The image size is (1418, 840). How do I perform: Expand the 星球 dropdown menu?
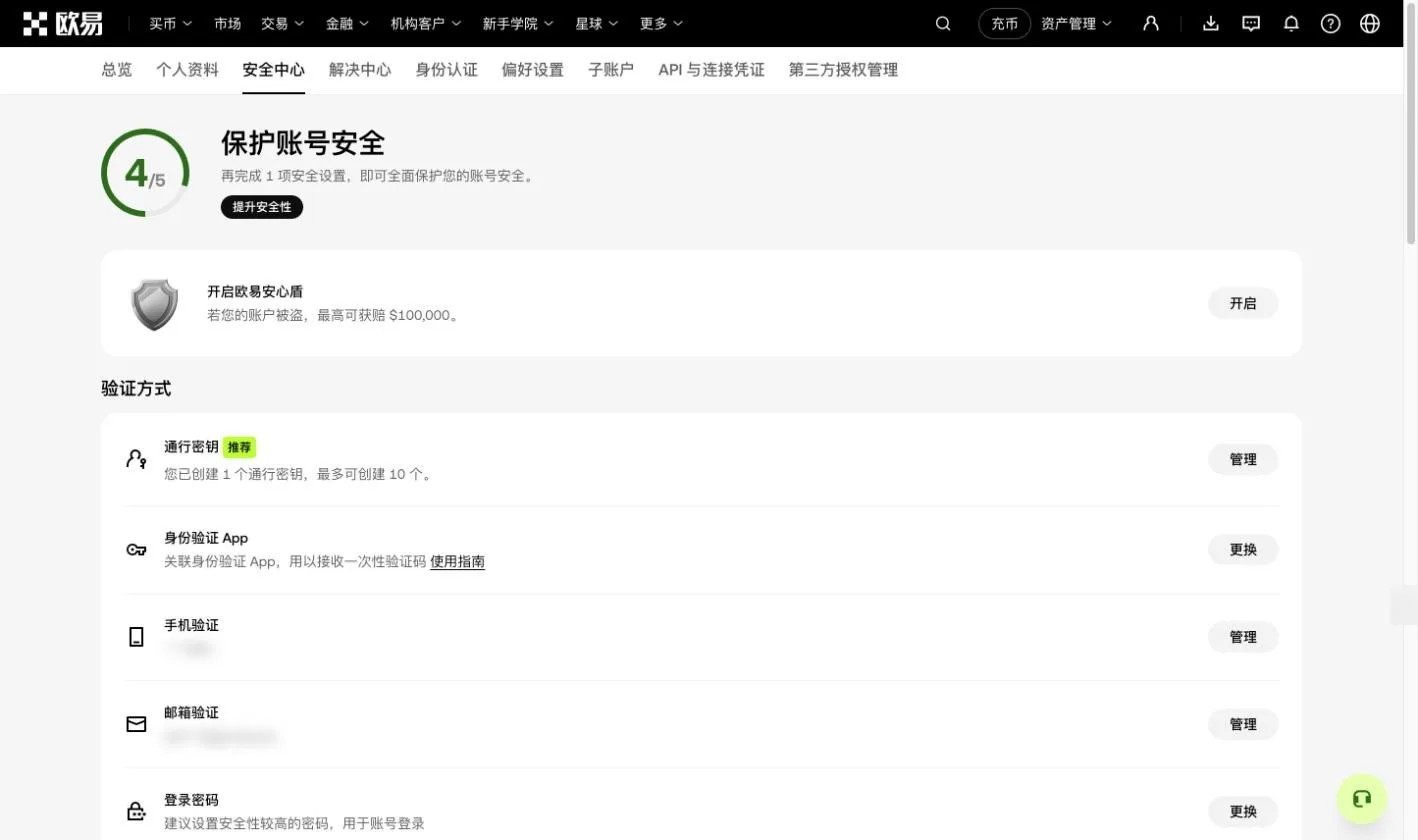[597, 23]
